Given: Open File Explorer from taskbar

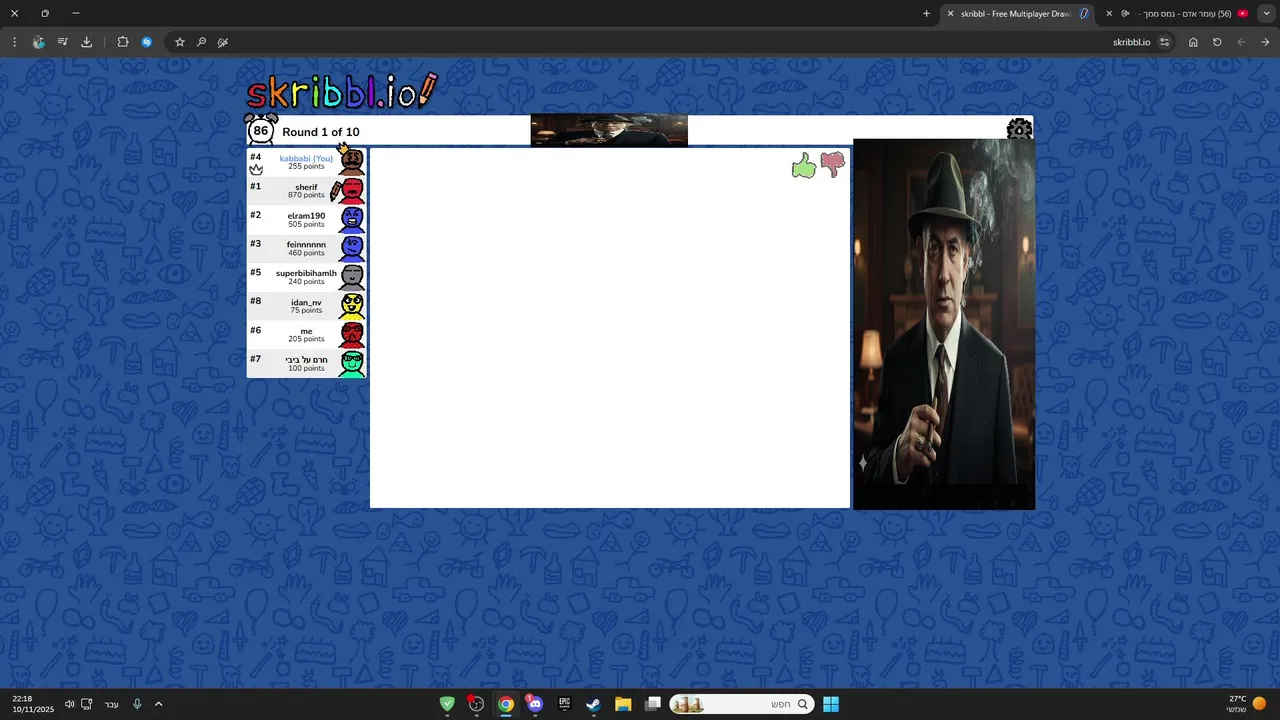Looking at the screenshot, I should pyautogui.click(x=623, y=704).
